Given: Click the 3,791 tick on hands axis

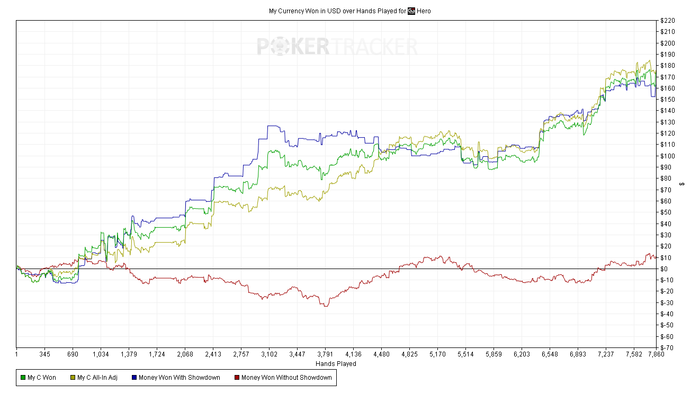Looking at the screenshot, I should [x=325, y=354].
